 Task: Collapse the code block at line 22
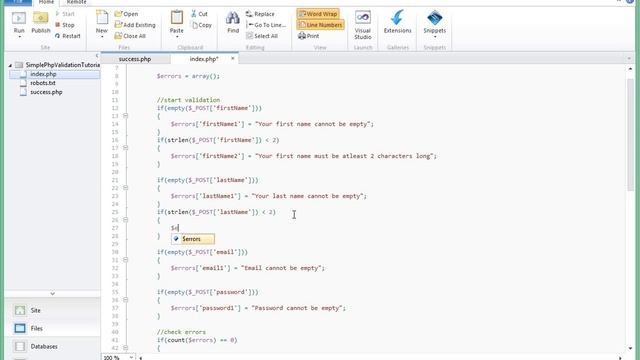coord(126,188)
